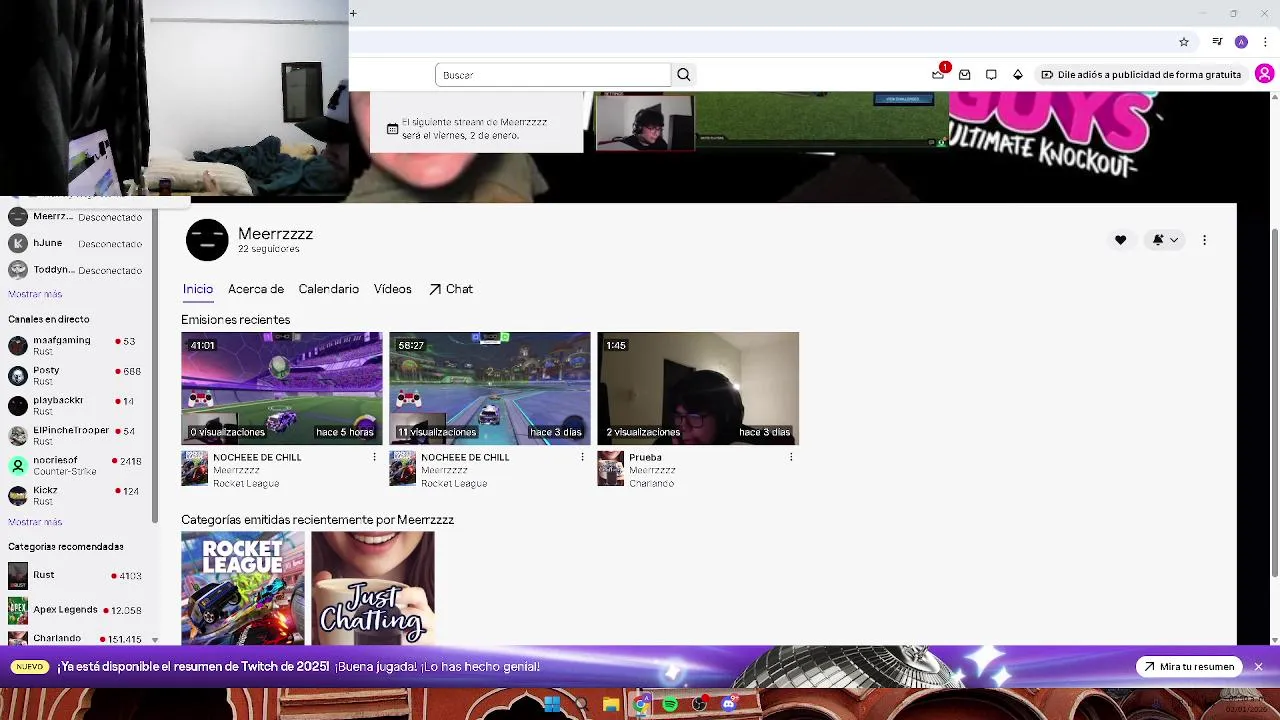
Task: Open the Bits diamond icon
Action: pyautogui.click(x=1018, y=75)
